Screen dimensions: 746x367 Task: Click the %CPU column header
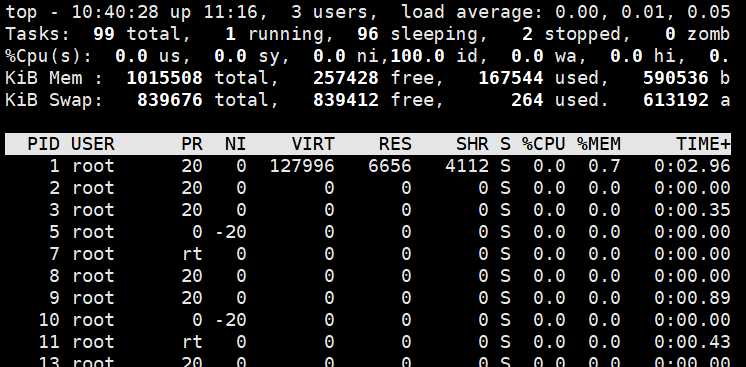[543, 144]
